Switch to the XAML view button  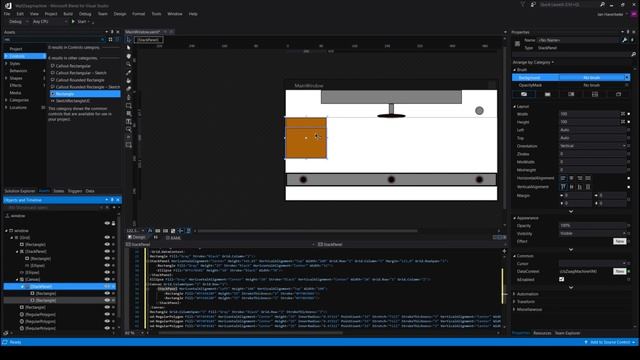[173, 238]
